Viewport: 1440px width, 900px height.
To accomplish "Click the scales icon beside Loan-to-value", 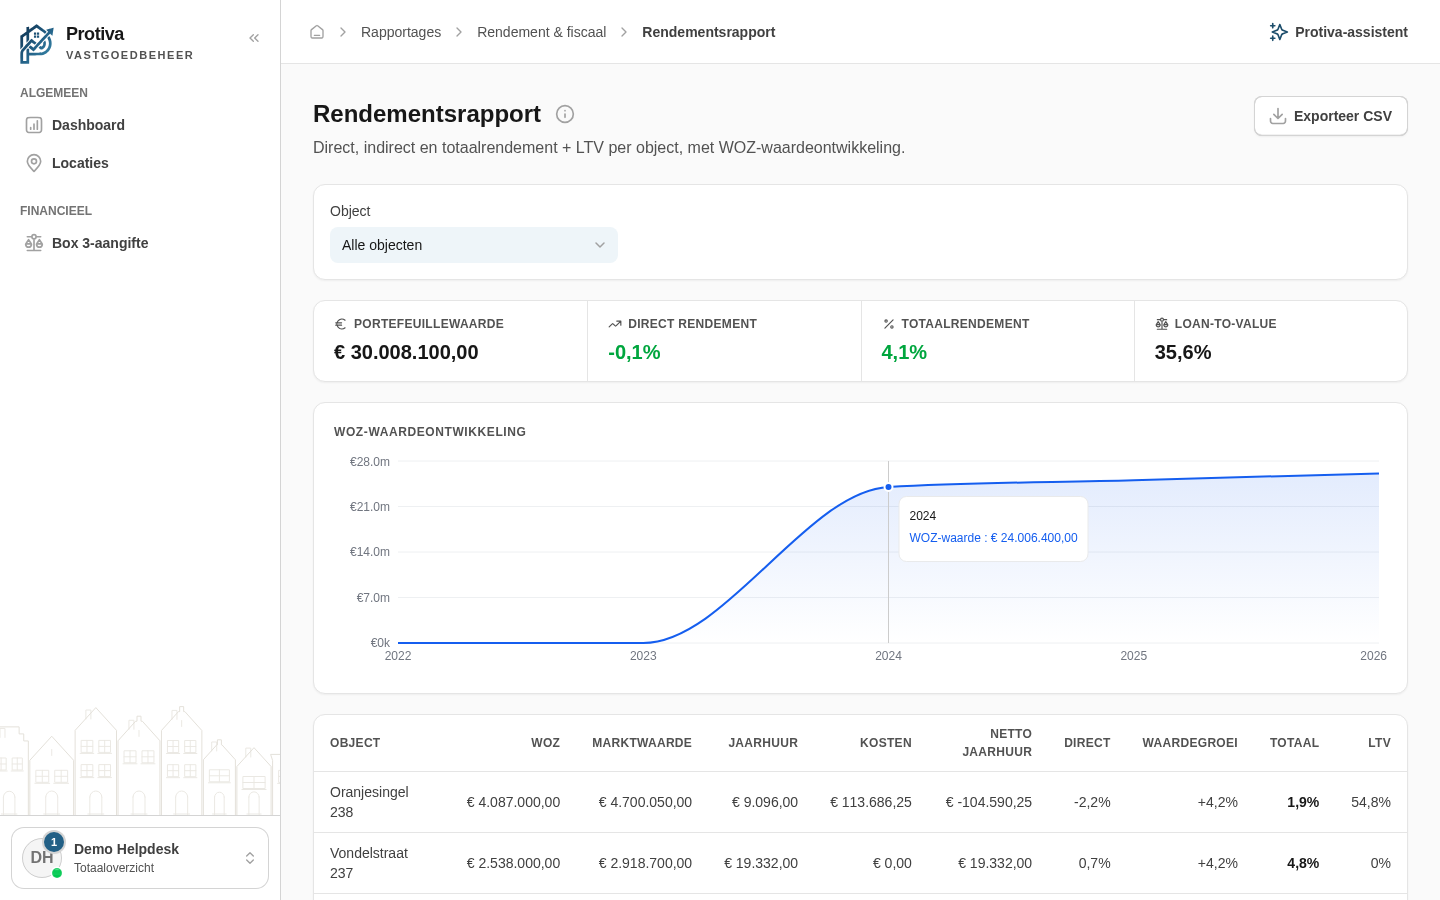I will (1162, 324).
